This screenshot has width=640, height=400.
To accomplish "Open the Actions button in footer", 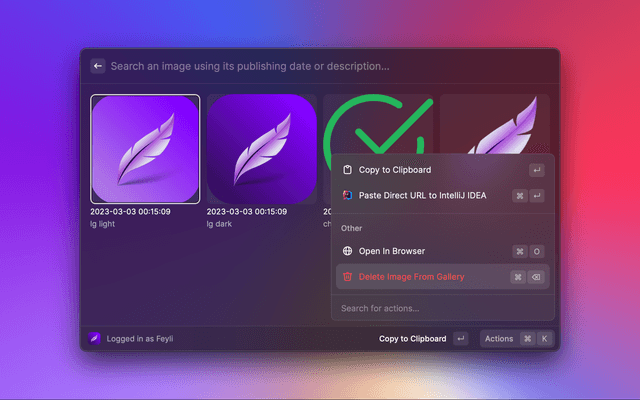I will pyautogui.click(x=517, y=338).
